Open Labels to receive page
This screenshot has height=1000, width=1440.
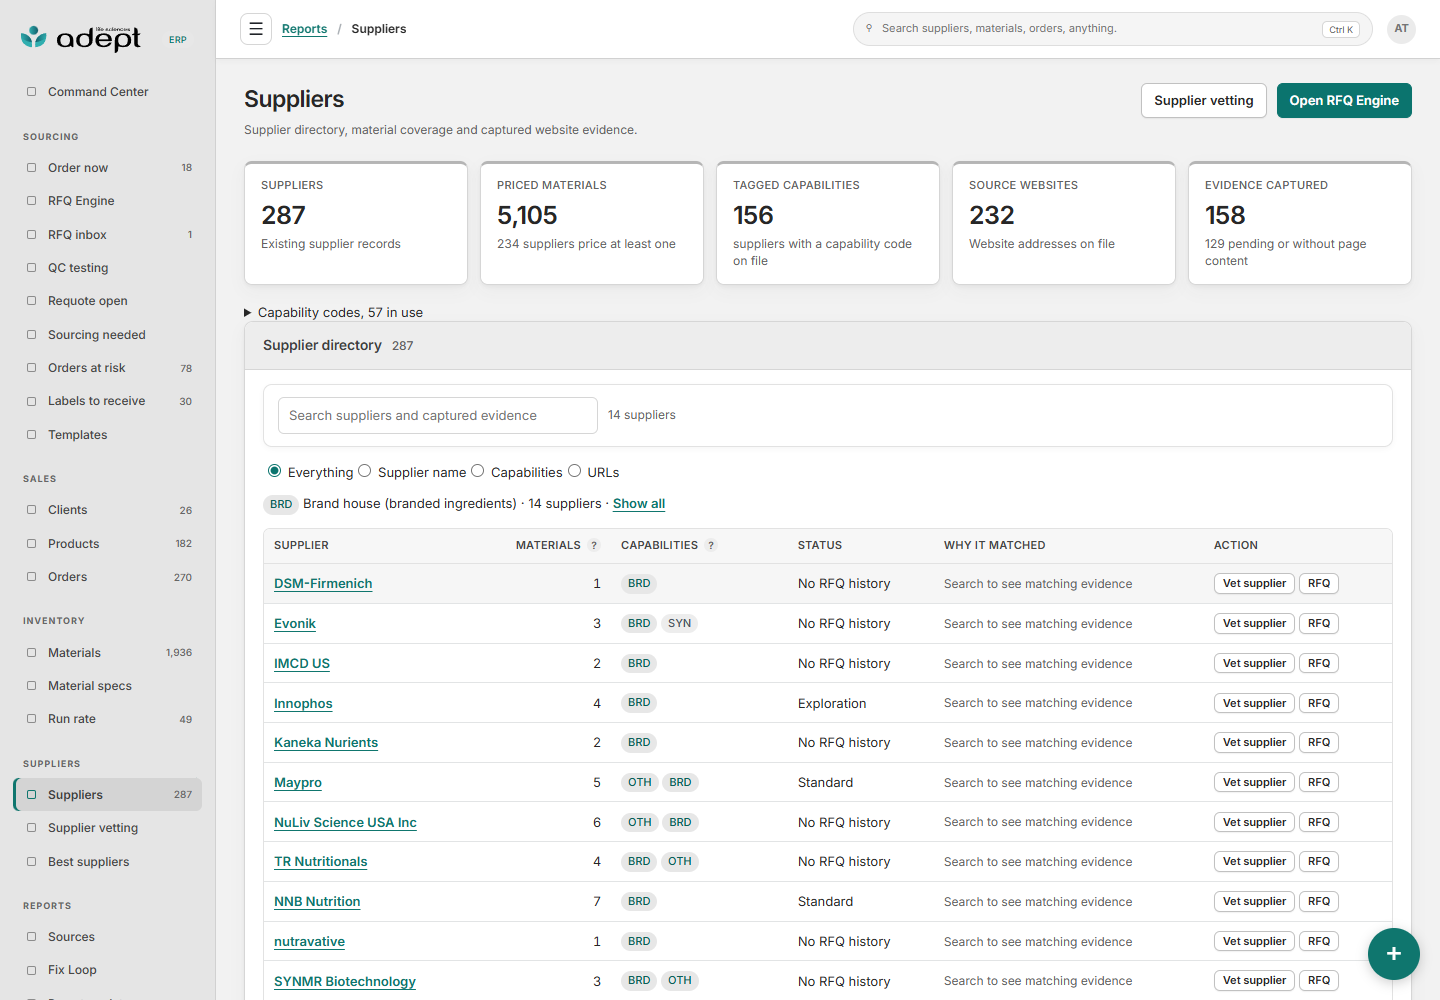click(x=108, y=401)
